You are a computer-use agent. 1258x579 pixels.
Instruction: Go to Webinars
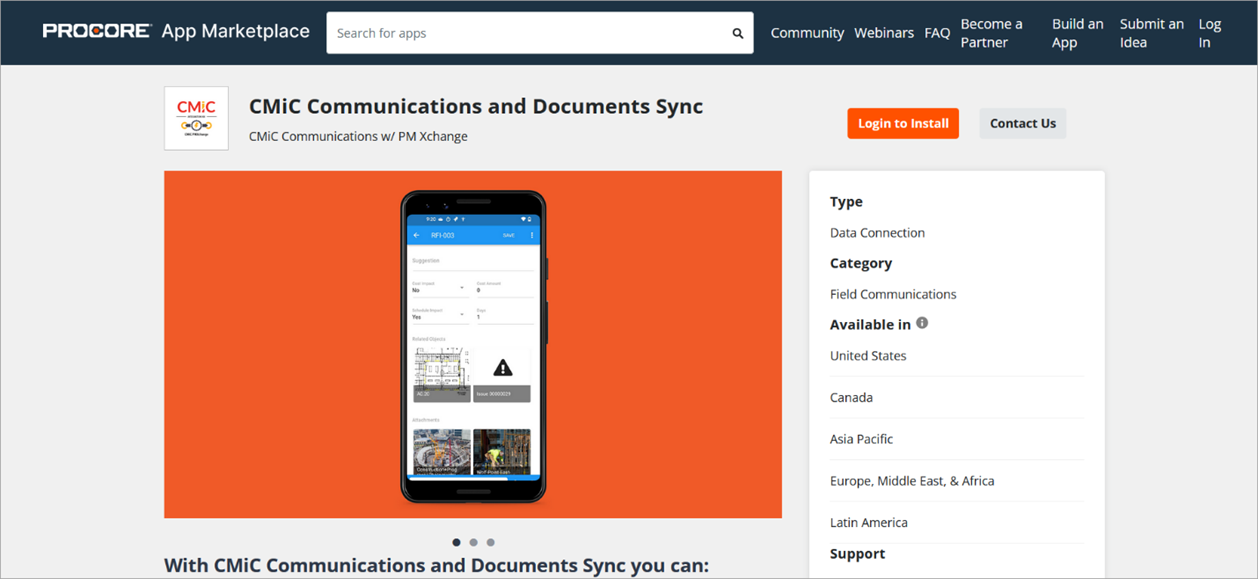(x=884, y=33)
